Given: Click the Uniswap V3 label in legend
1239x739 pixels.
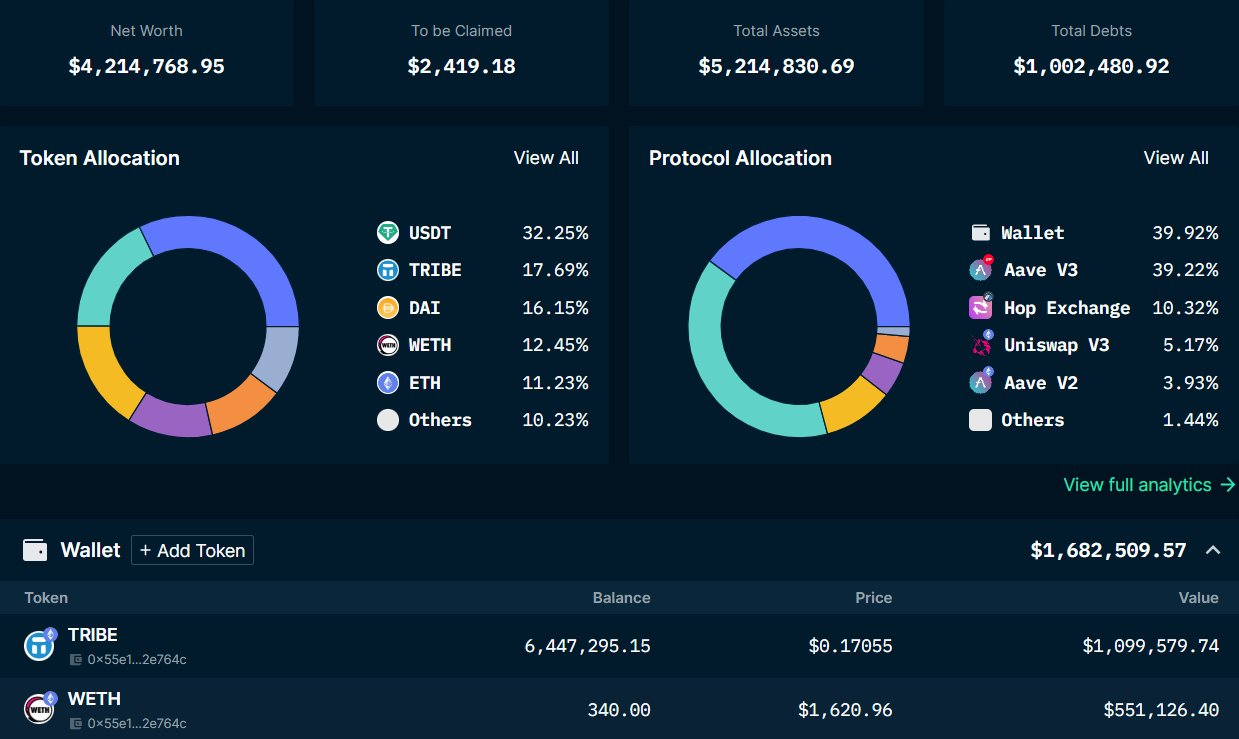Looking at the screenshot, I should tap(1057, 345).
